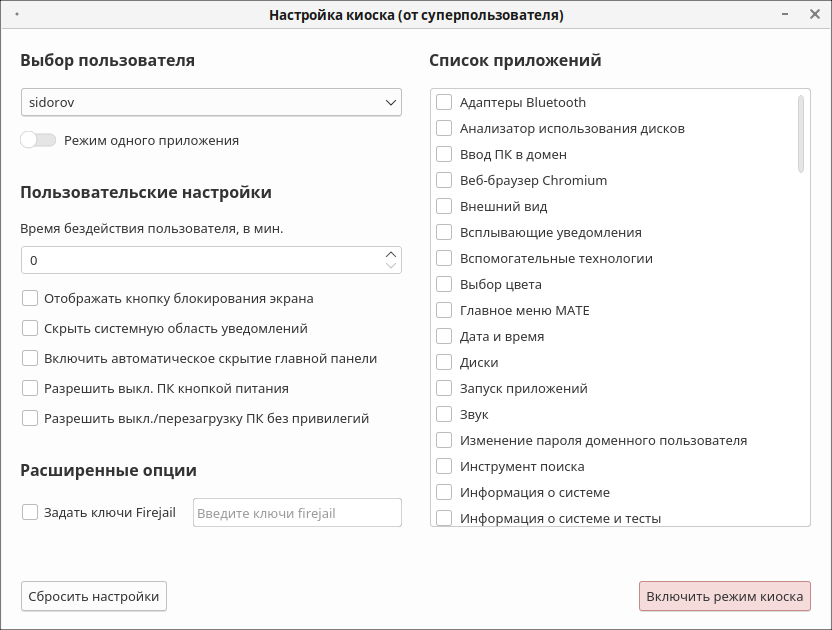
Task: Check the MATE main menu application
Action: coord(444,310)
